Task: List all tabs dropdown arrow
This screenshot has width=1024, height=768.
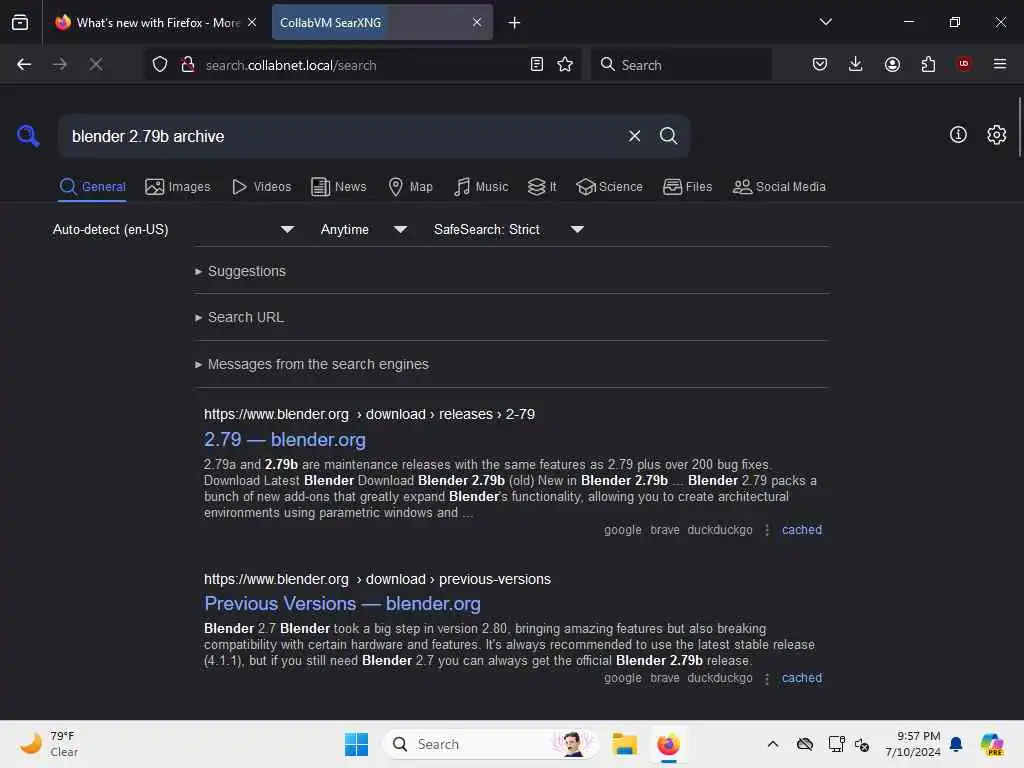Action: pos(825,22)
